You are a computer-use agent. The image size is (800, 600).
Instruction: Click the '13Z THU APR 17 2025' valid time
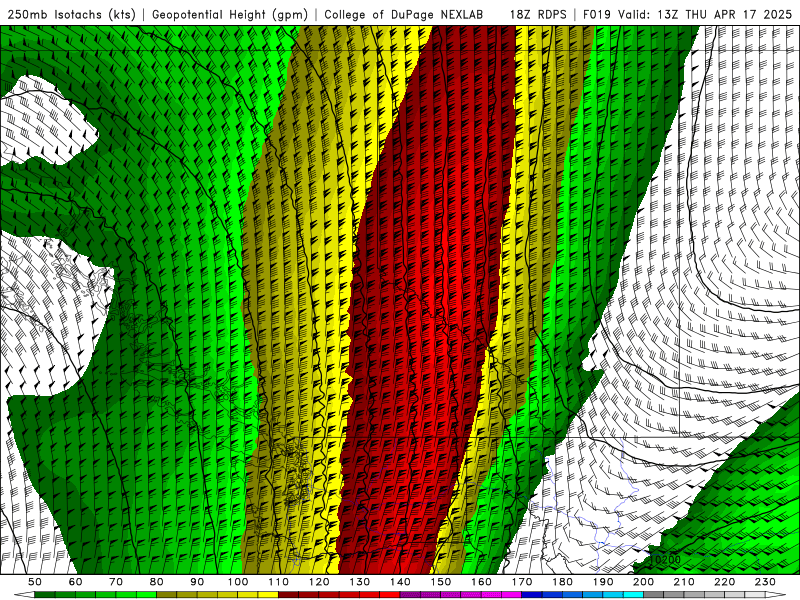(x=724, y=14)
